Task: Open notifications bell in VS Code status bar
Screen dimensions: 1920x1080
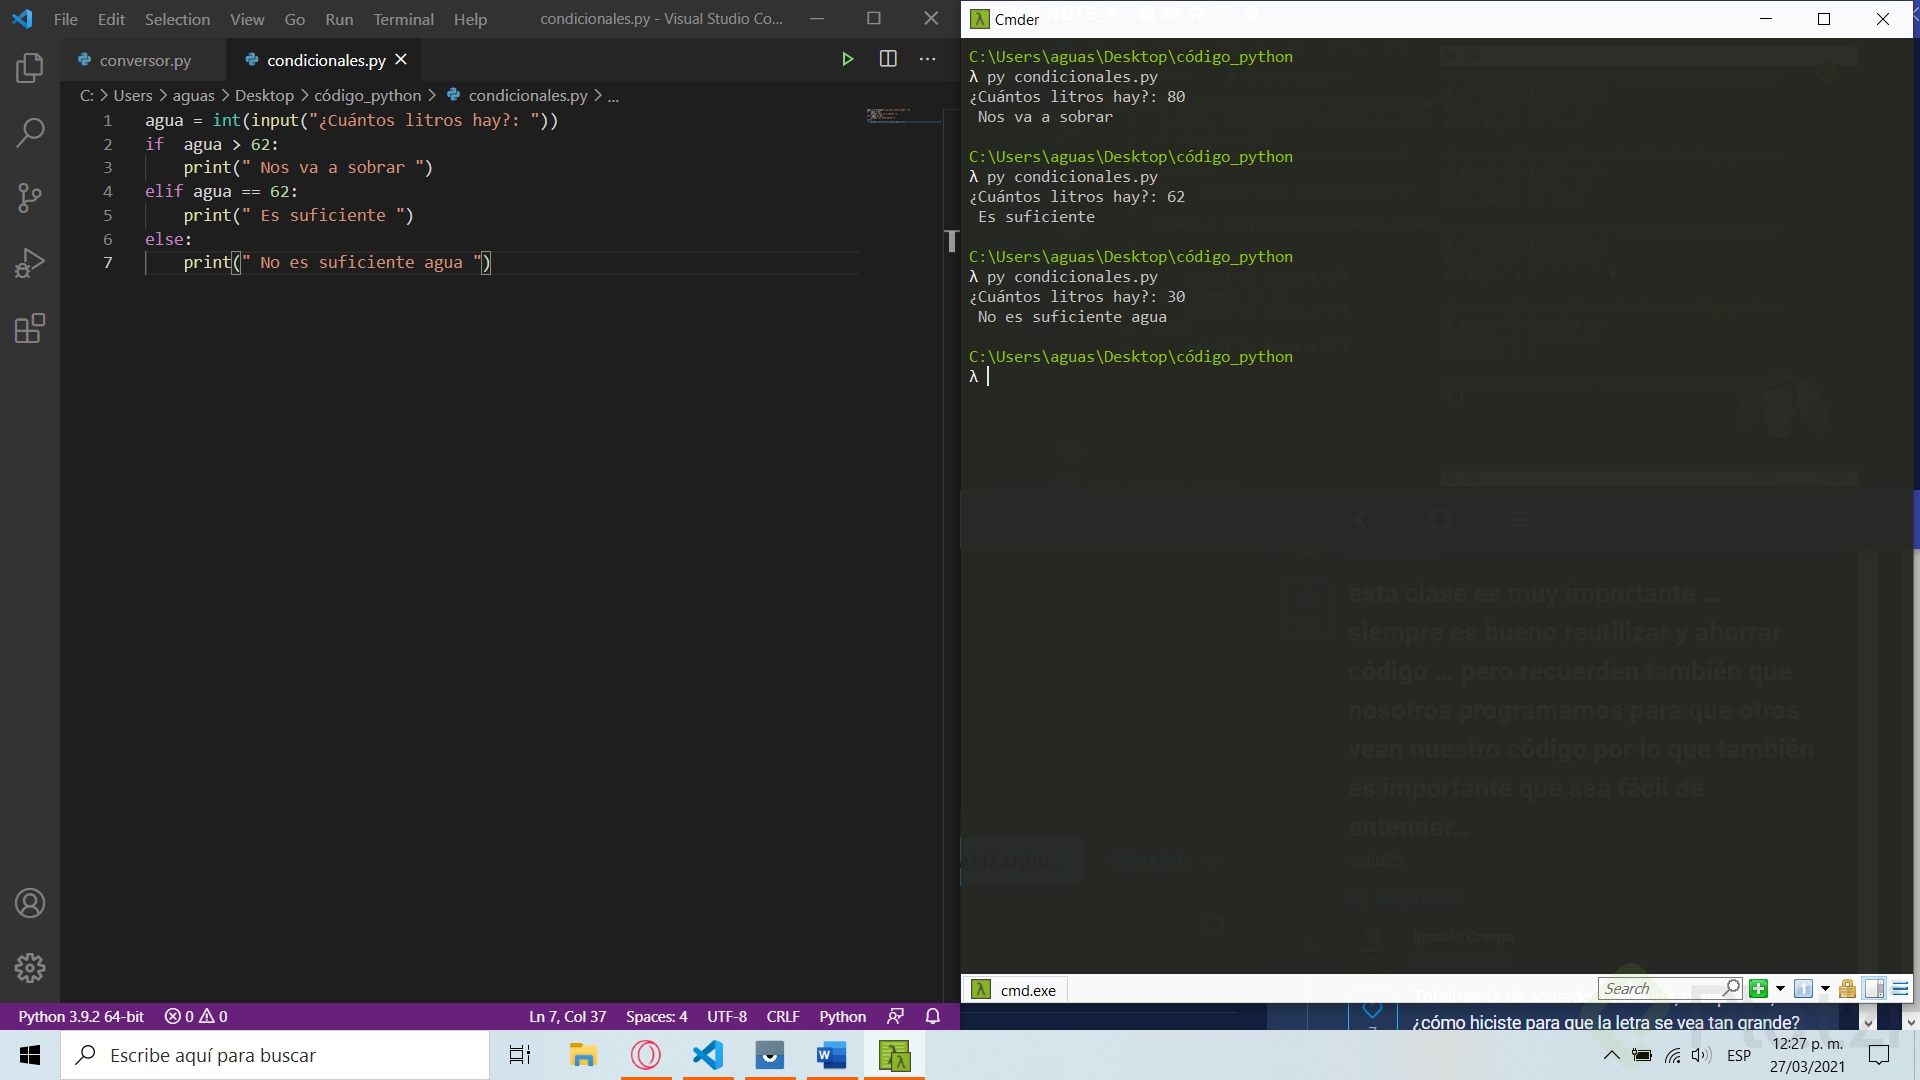Action: 933,1016
